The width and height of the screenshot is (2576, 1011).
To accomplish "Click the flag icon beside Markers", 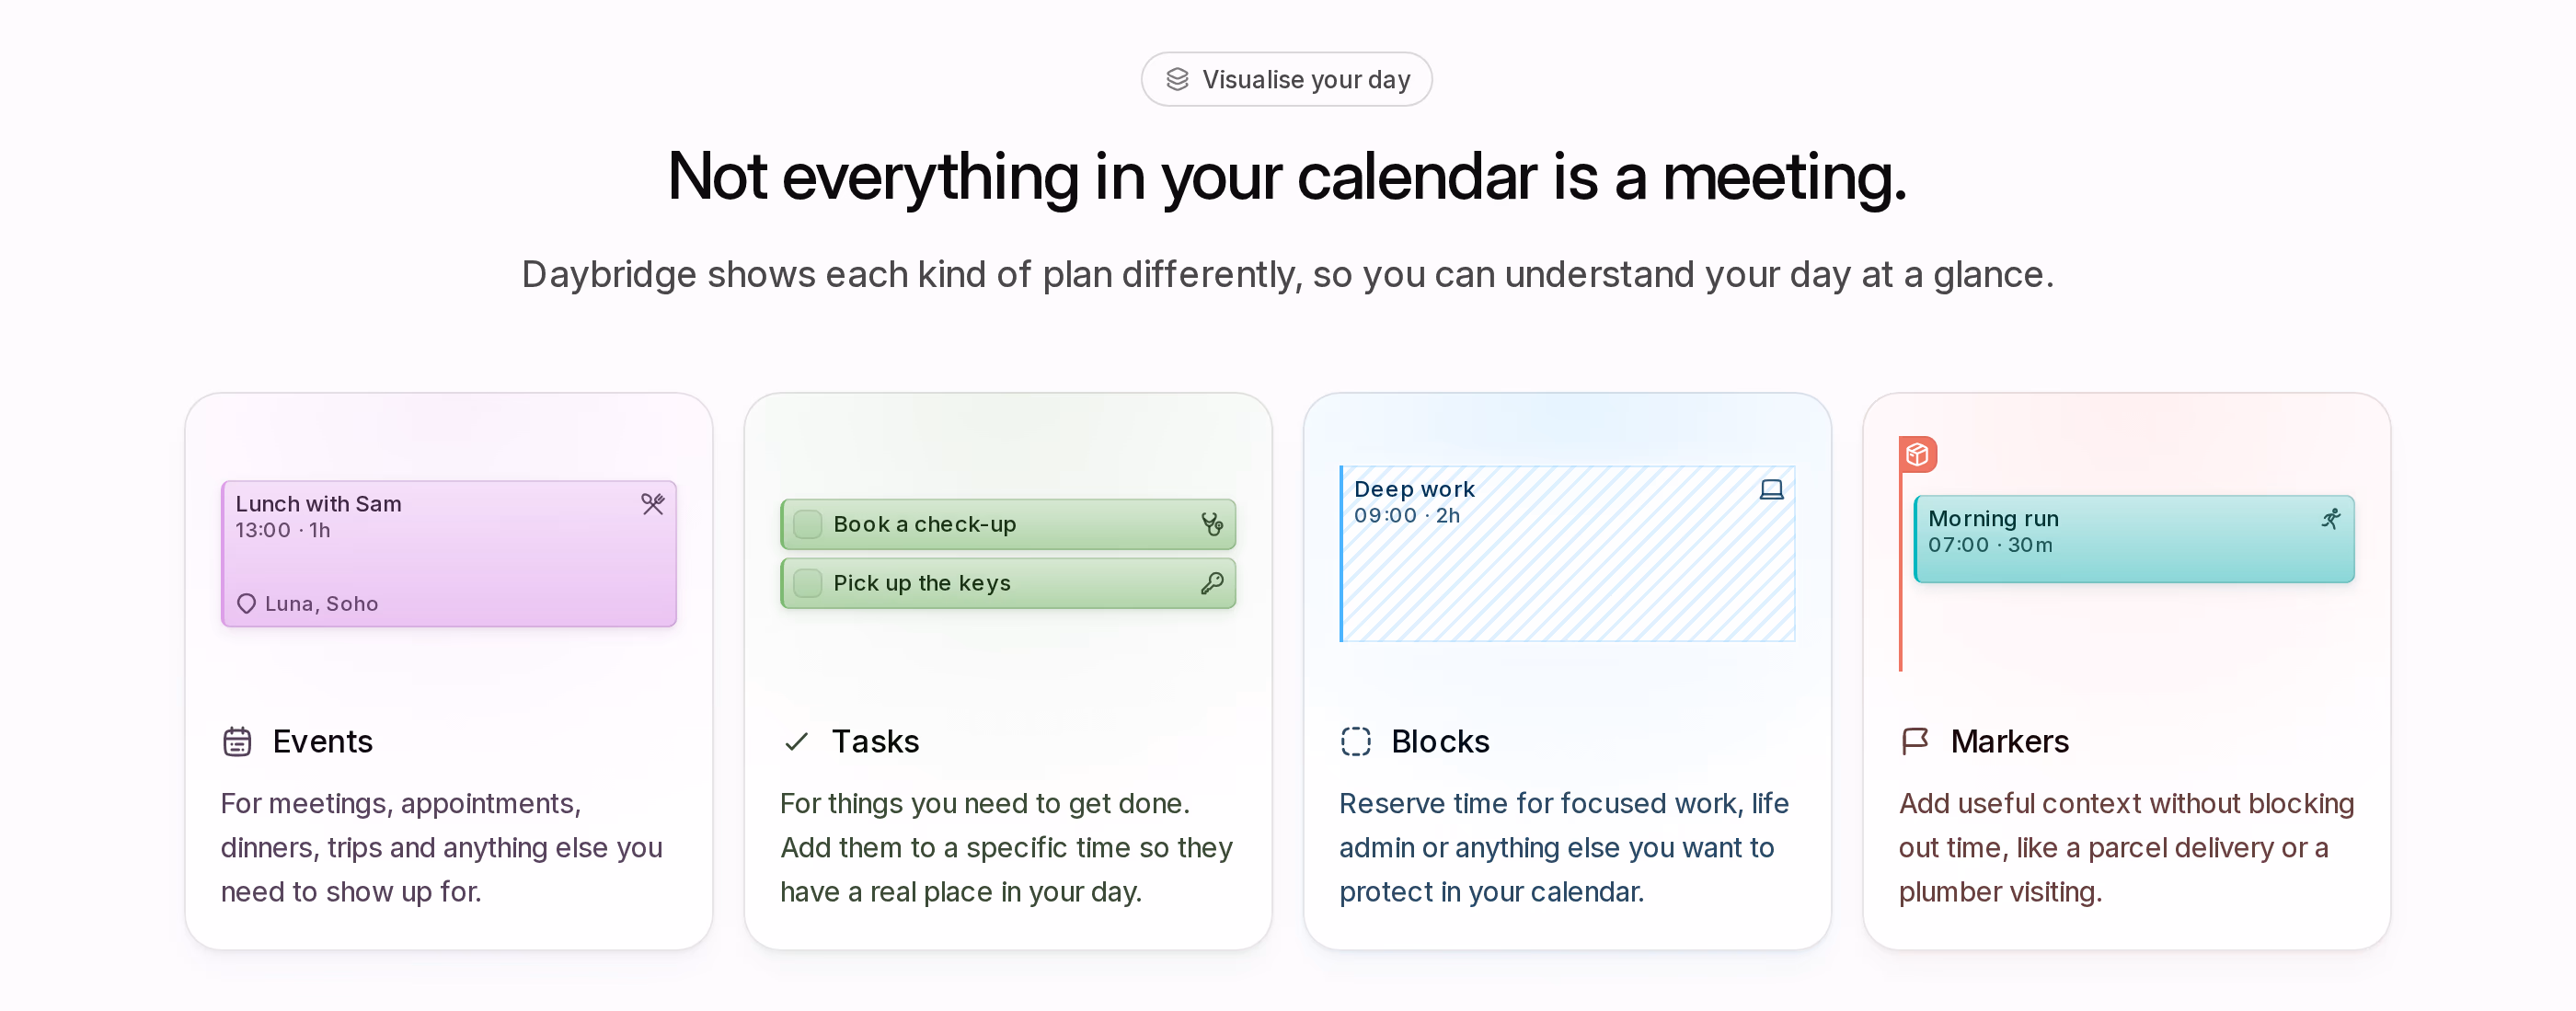I will pos(1914,741).
